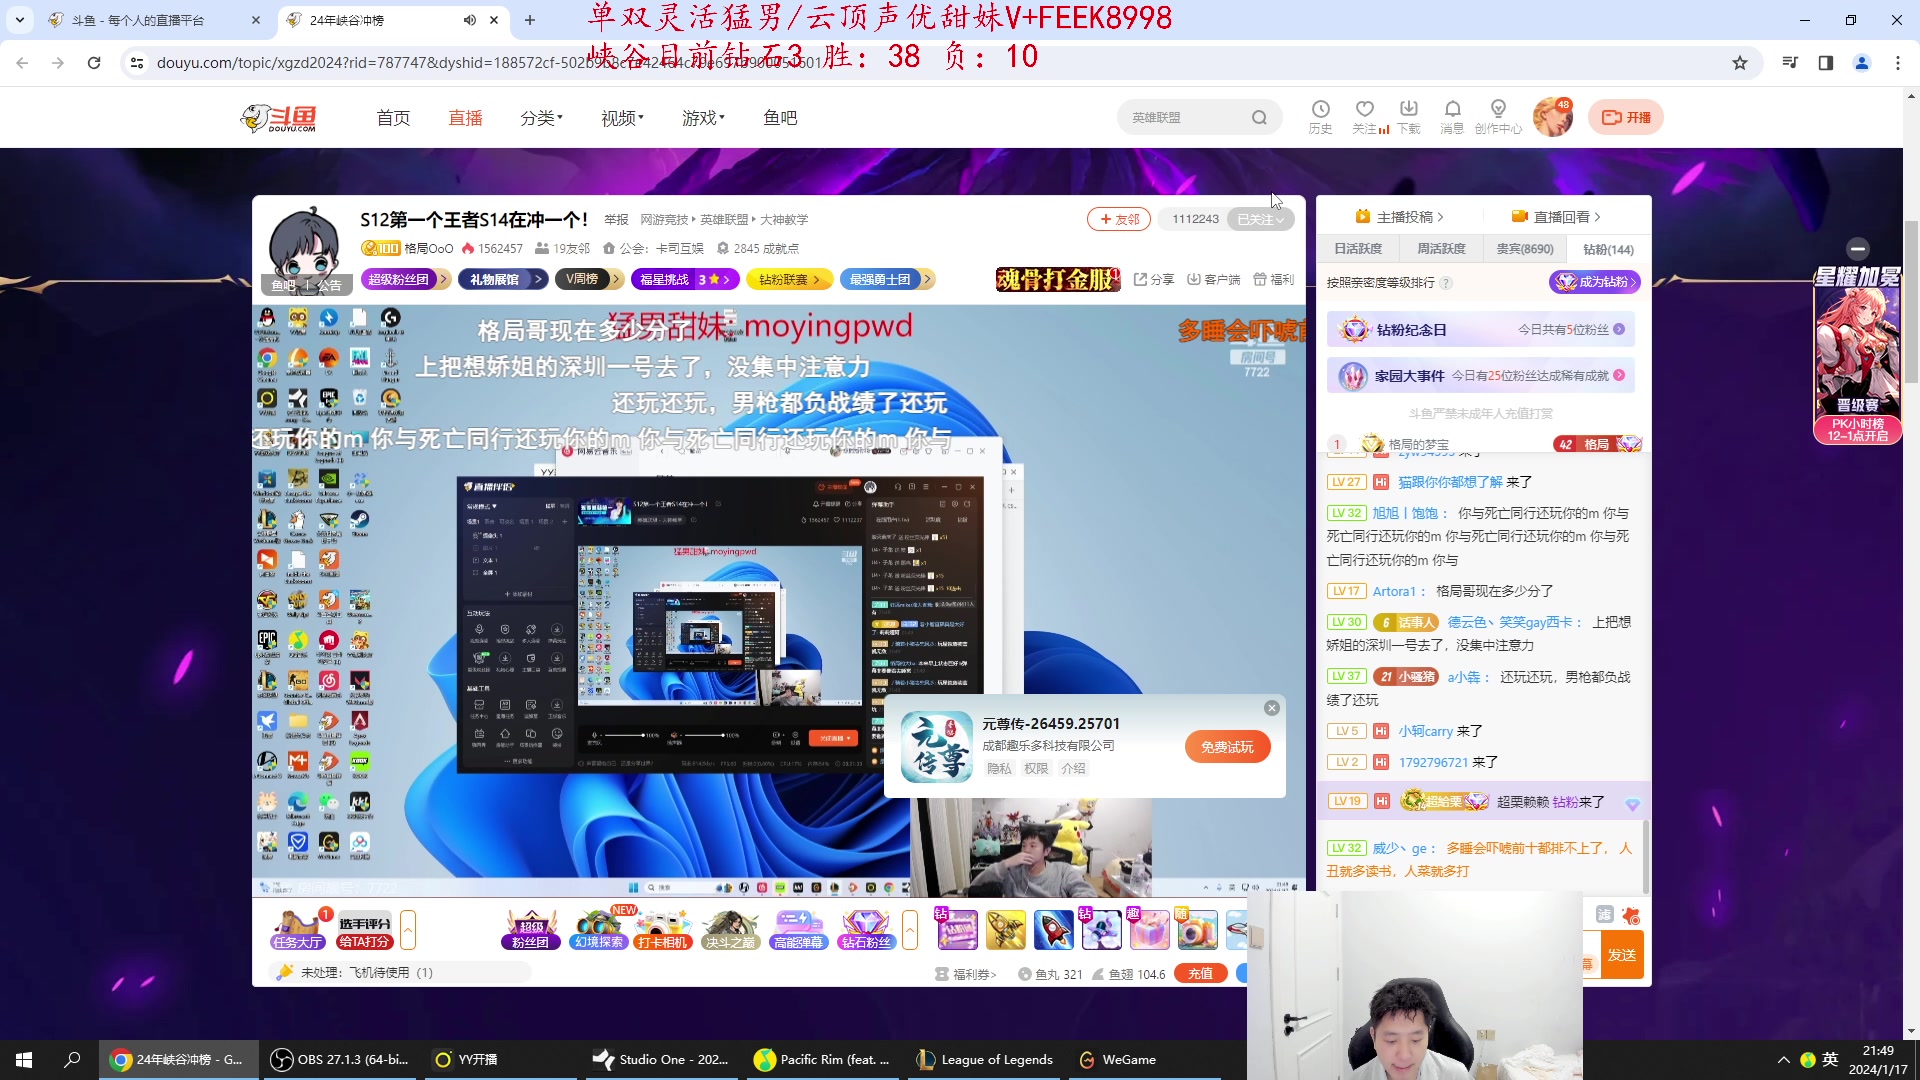Open Chrome tab search dropdown arrow
Image resolution: width=1920 pixels, height=1080 pixels.
coord(20,20)
